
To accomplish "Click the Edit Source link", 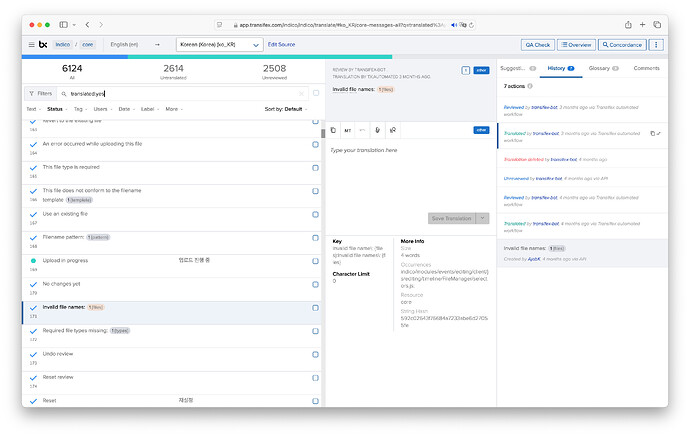I will point(281,44).
